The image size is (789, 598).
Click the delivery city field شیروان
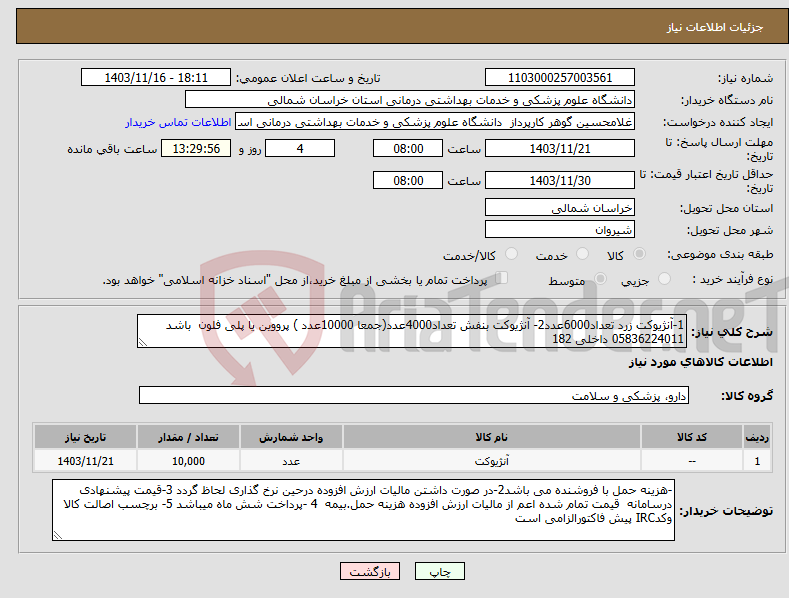(560, 230)
